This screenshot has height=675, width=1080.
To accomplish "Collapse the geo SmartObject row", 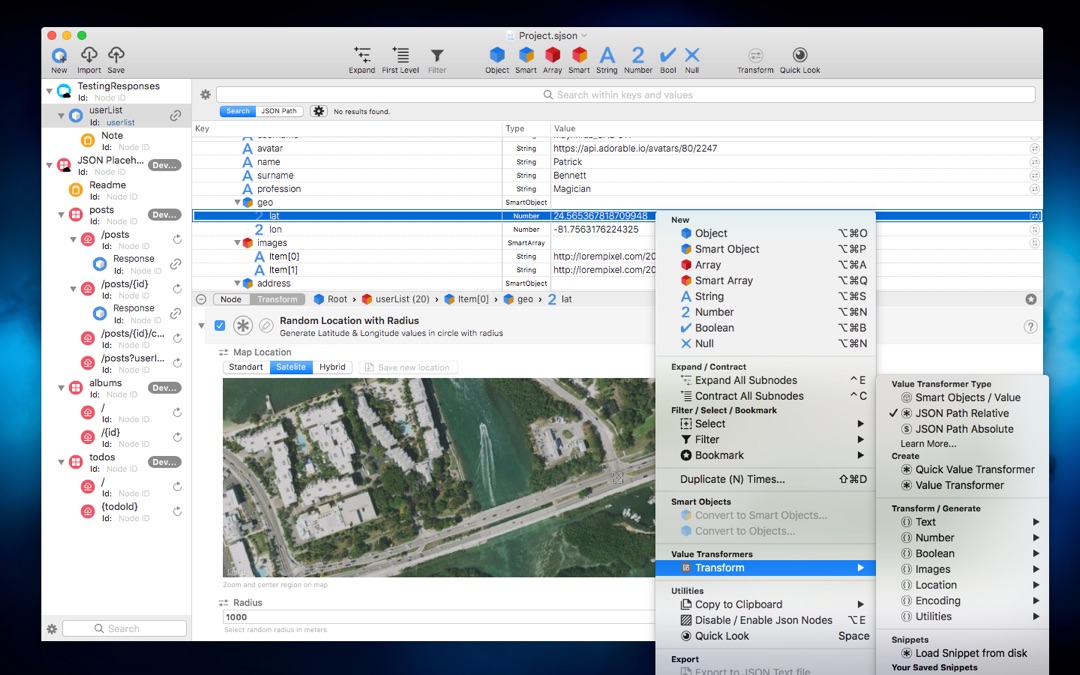I will click(237, 202).
